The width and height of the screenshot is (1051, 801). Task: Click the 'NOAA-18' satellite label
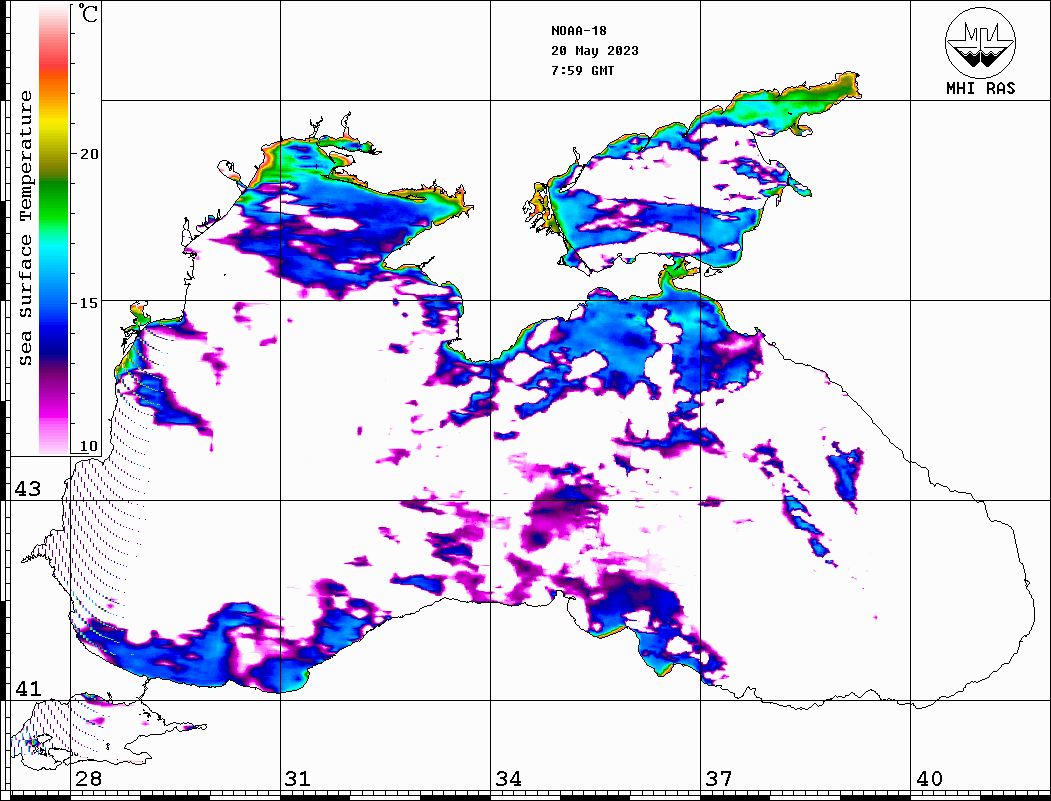point(578,31)
